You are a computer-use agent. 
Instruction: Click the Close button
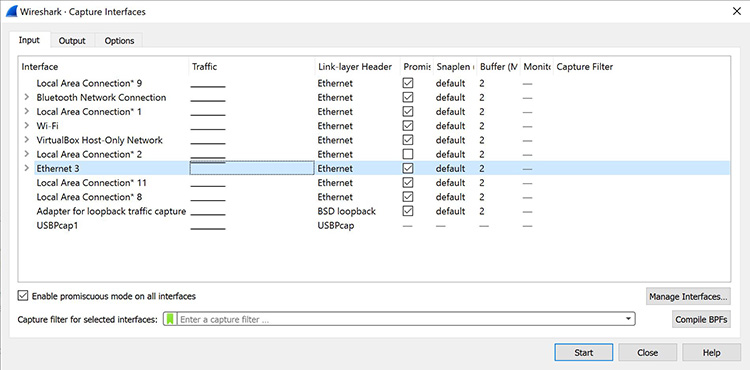[x=648, y=352]
